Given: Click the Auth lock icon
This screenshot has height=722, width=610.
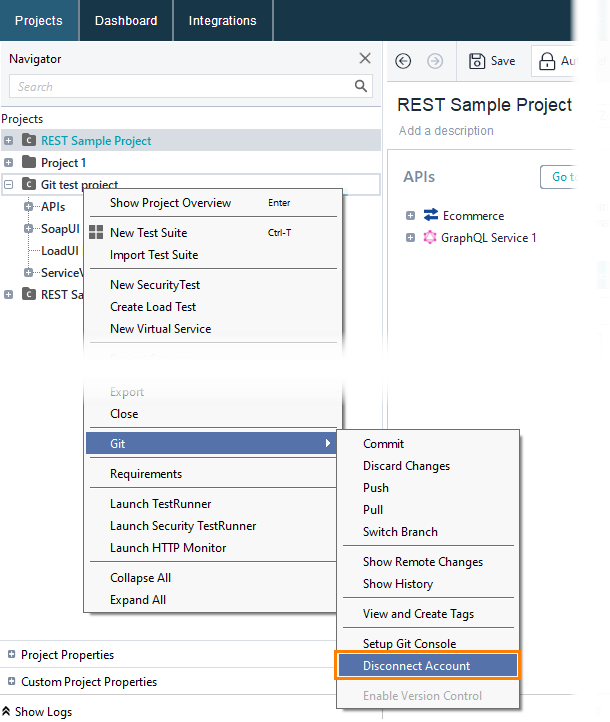Looking at the screenshot, I should point(547,61).
